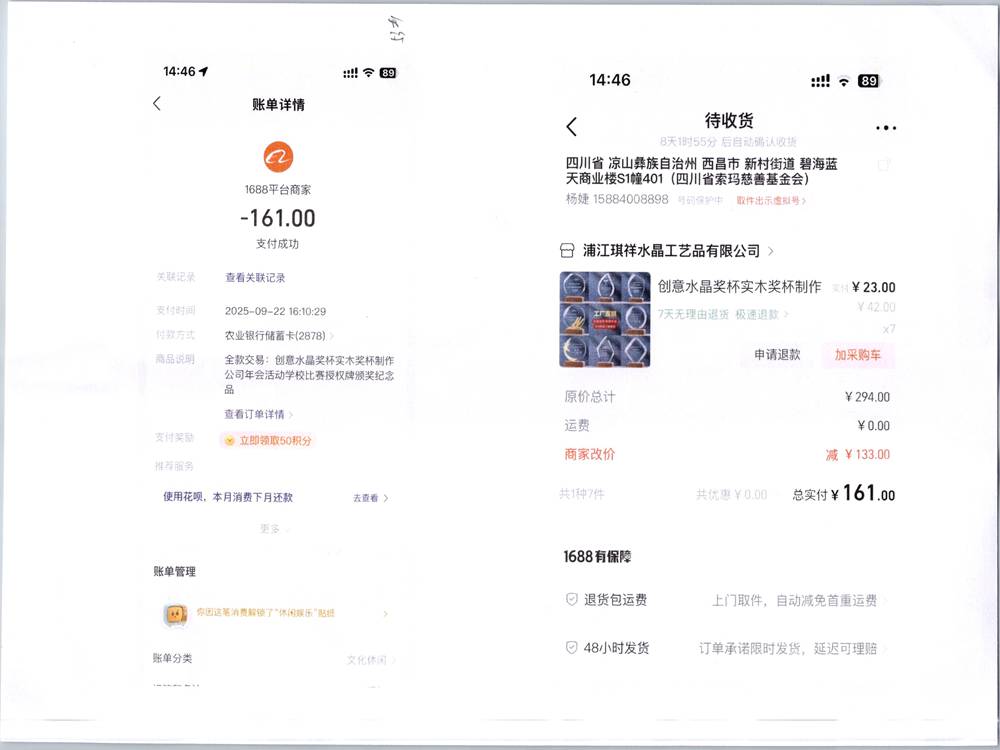1000x750 pixels.
Task: Expand 农业银行储蓄卡(2878) payment method details
Action: (x=279, y=336)
